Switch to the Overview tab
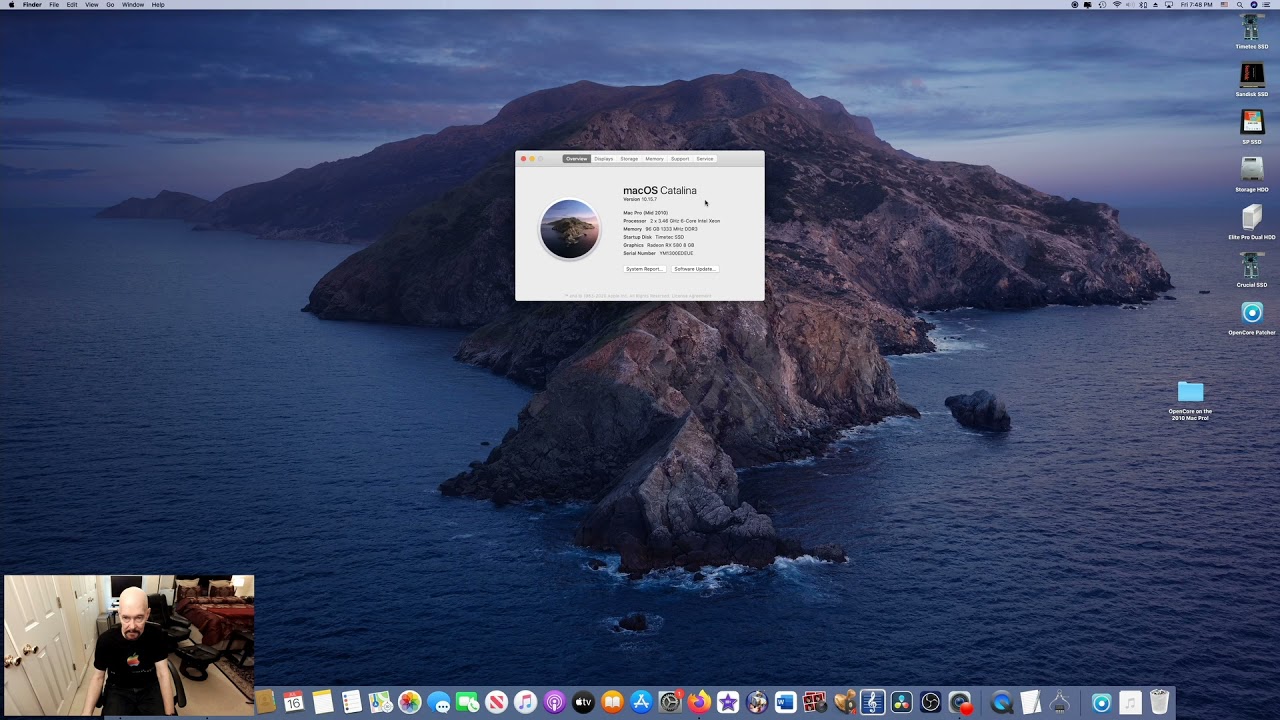This screenshot has width=1280, height=720. click(577, 159)
